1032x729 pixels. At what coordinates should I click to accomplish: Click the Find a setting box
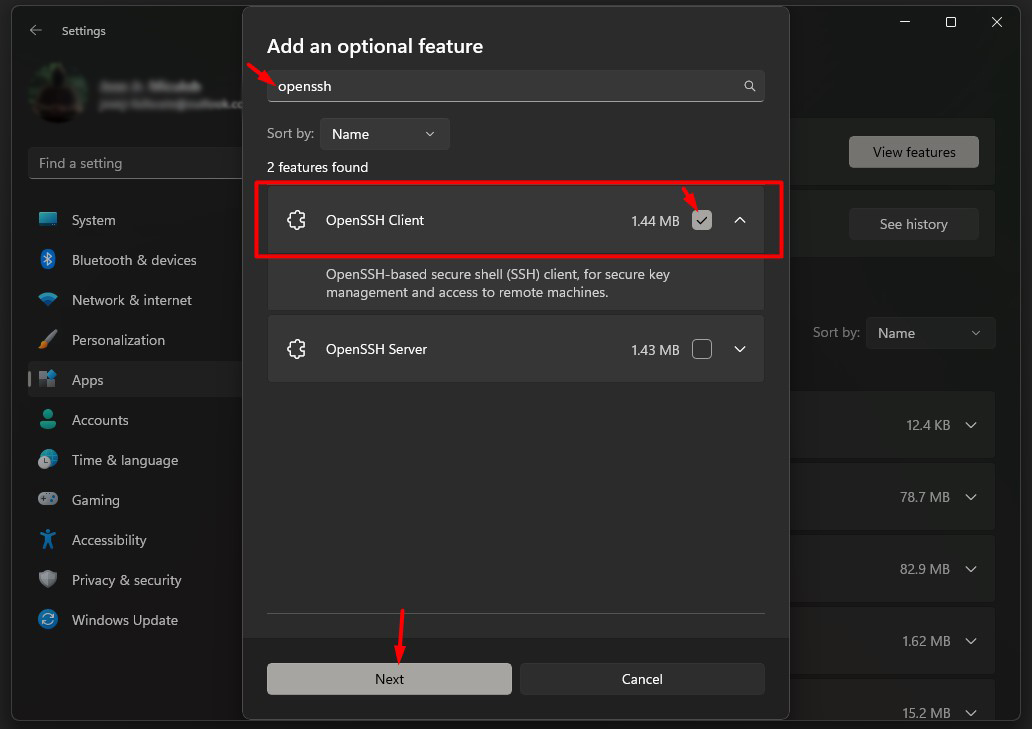coord(135,163)
